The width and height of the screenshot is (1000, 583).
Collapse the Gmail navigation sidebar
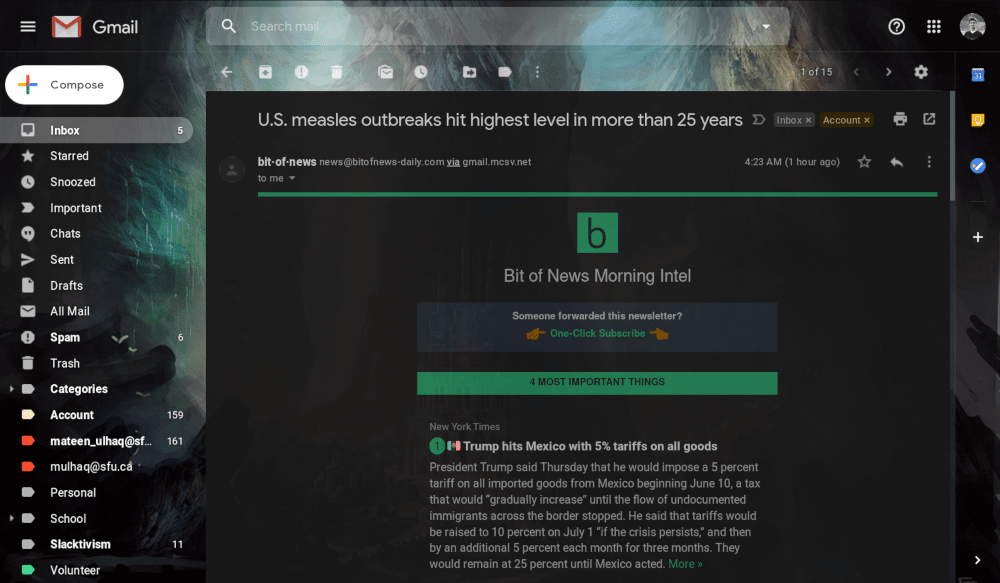[27, 26]
